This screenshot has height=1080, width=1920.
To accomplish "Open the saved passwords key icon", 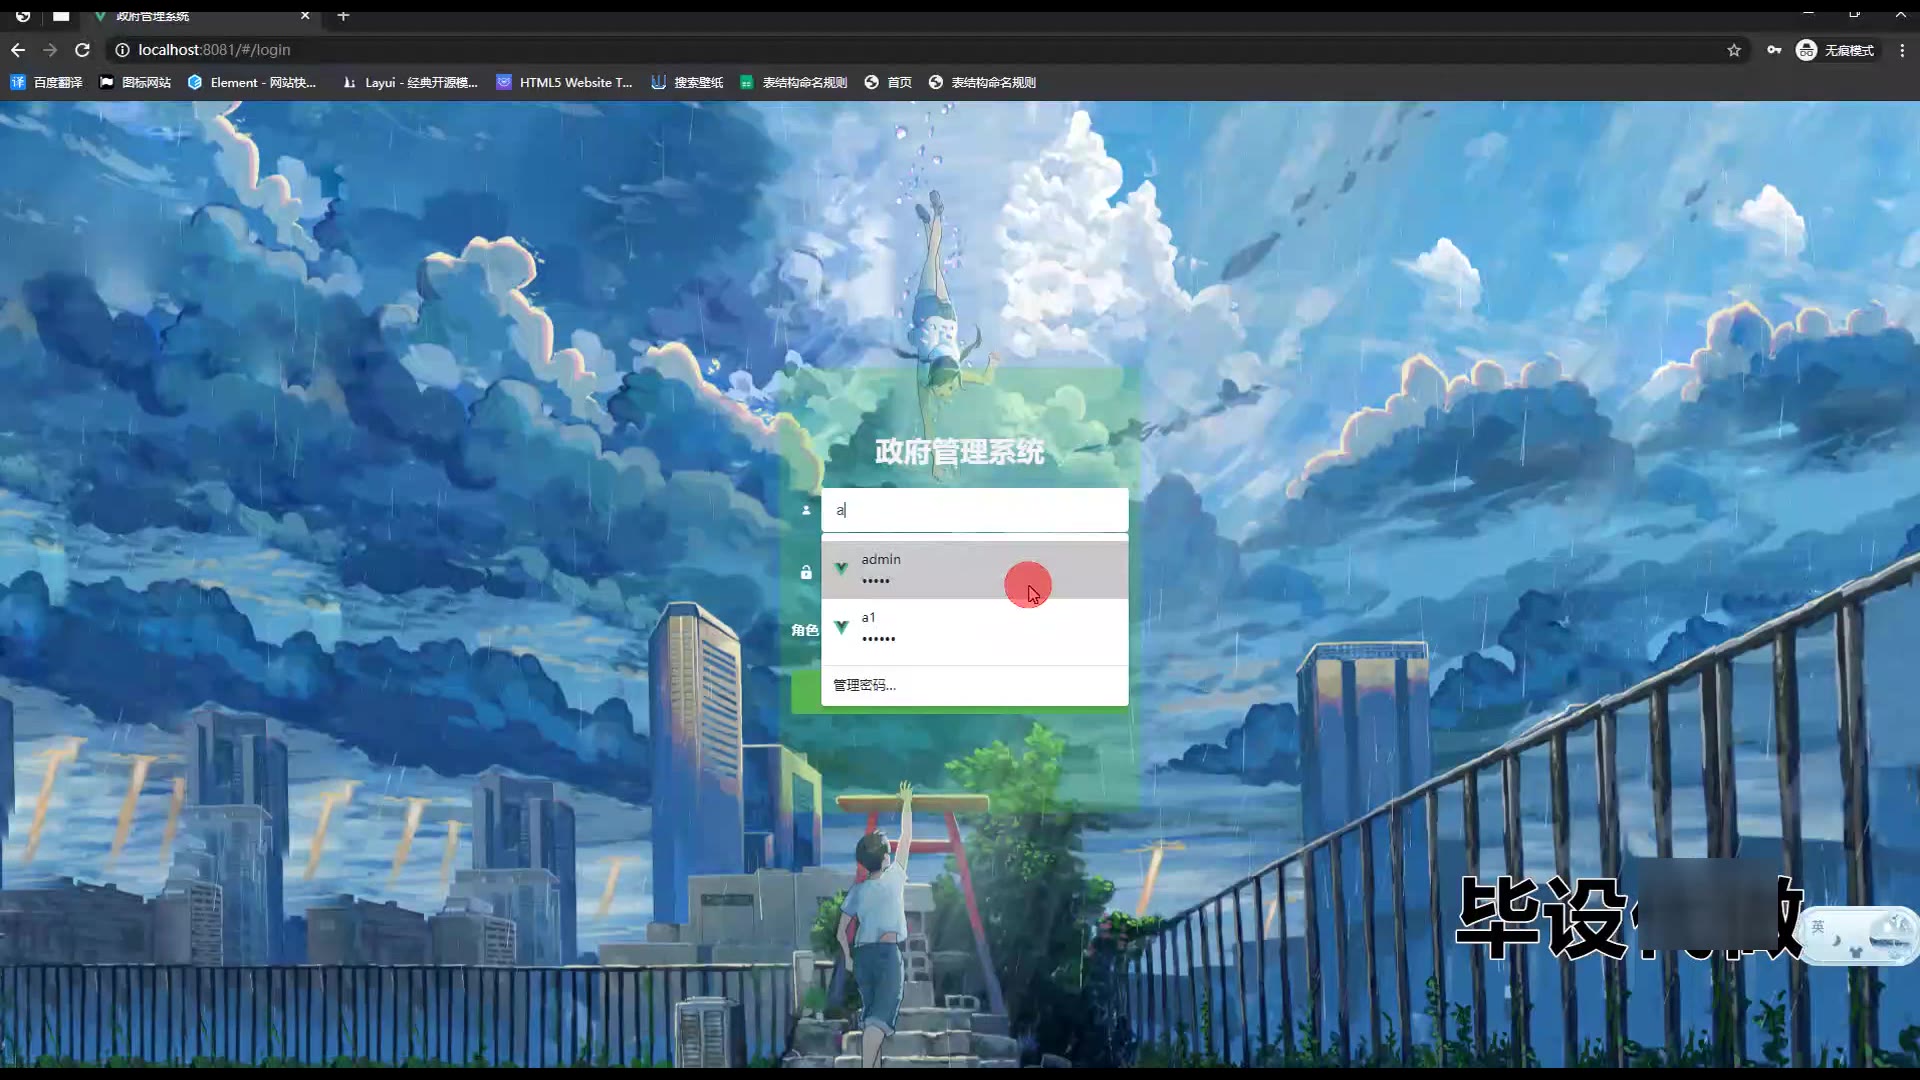I will coord(1774,50).
